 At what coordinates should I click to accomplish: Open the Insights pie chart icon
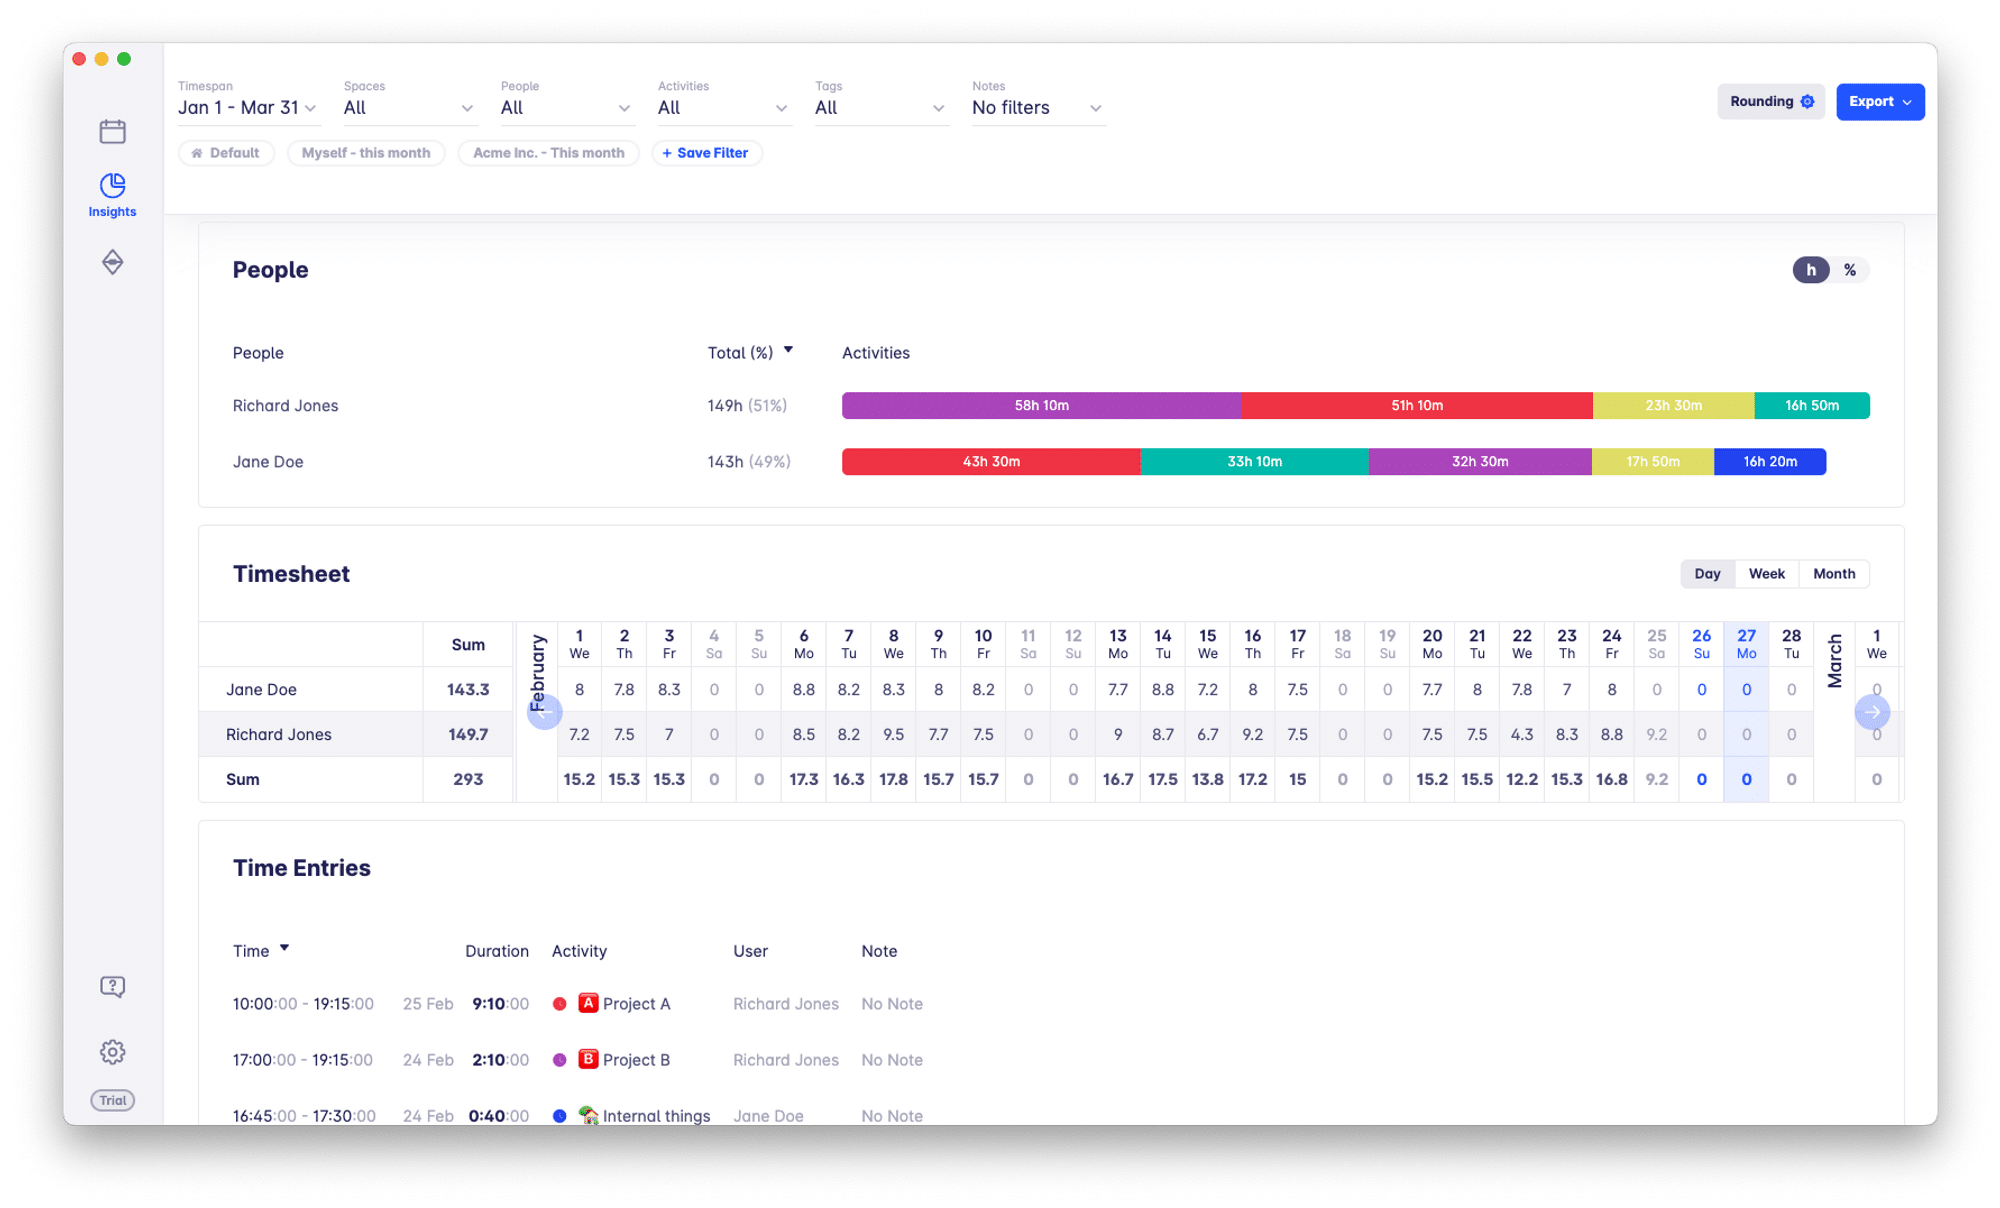pyautogui.click(x=112, y=186)
